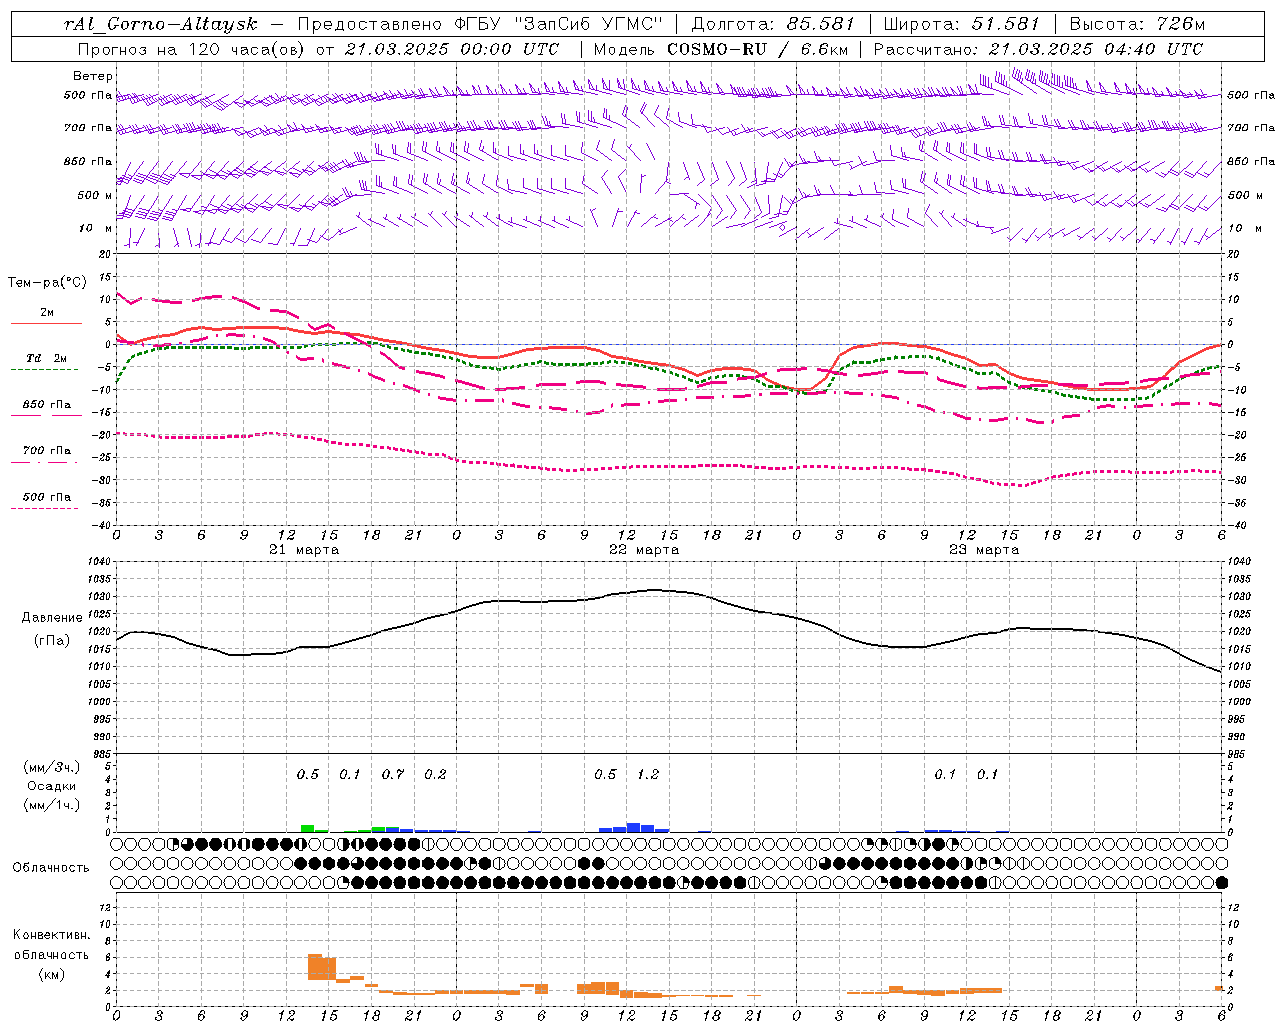Click the Облачность cloud cover label
1280x1024 pixels.
pos(51,868)
